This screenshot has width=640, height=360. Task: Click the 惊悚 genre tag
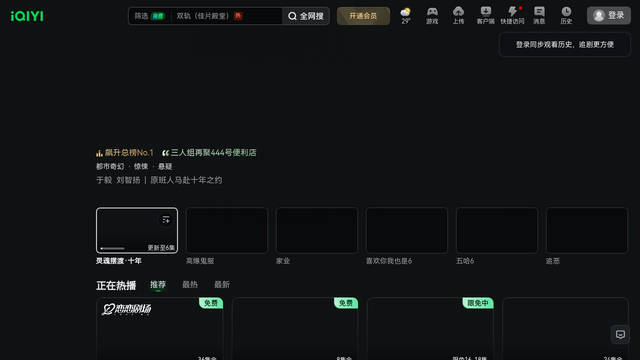[x=141, y=167]
